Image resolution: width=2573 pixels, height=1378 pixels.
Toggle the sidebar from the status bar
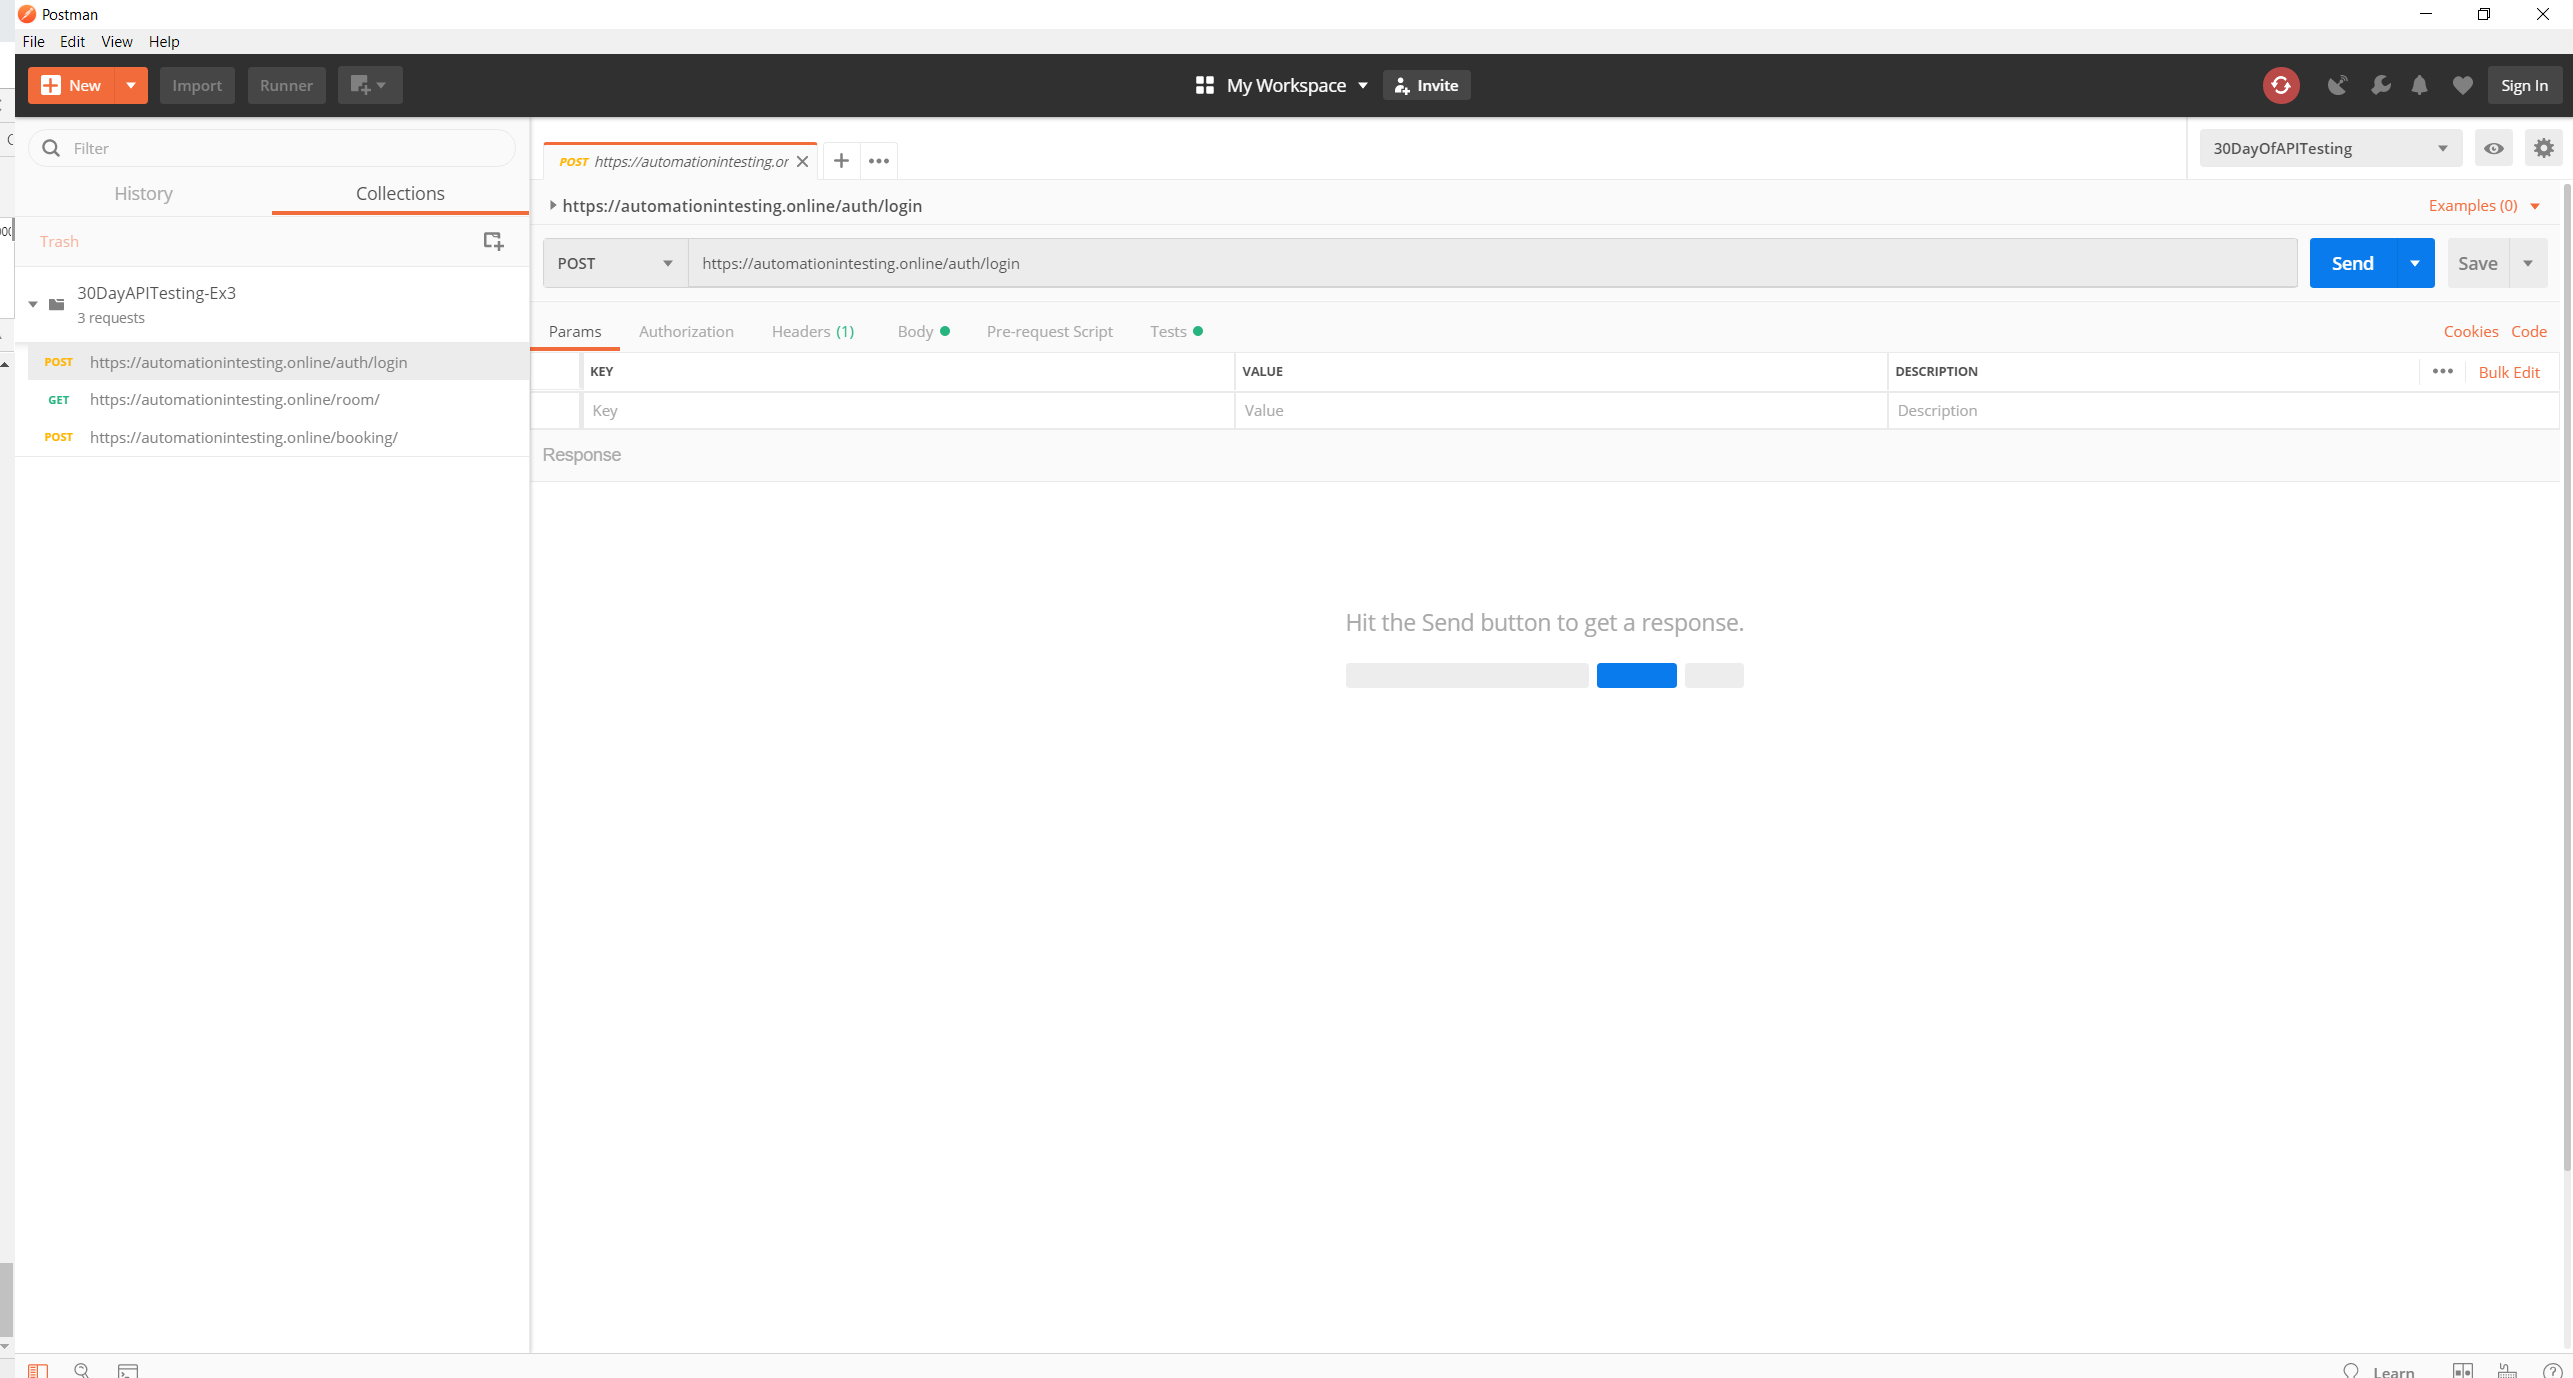pyautogui.click(x=37, y=1370)
